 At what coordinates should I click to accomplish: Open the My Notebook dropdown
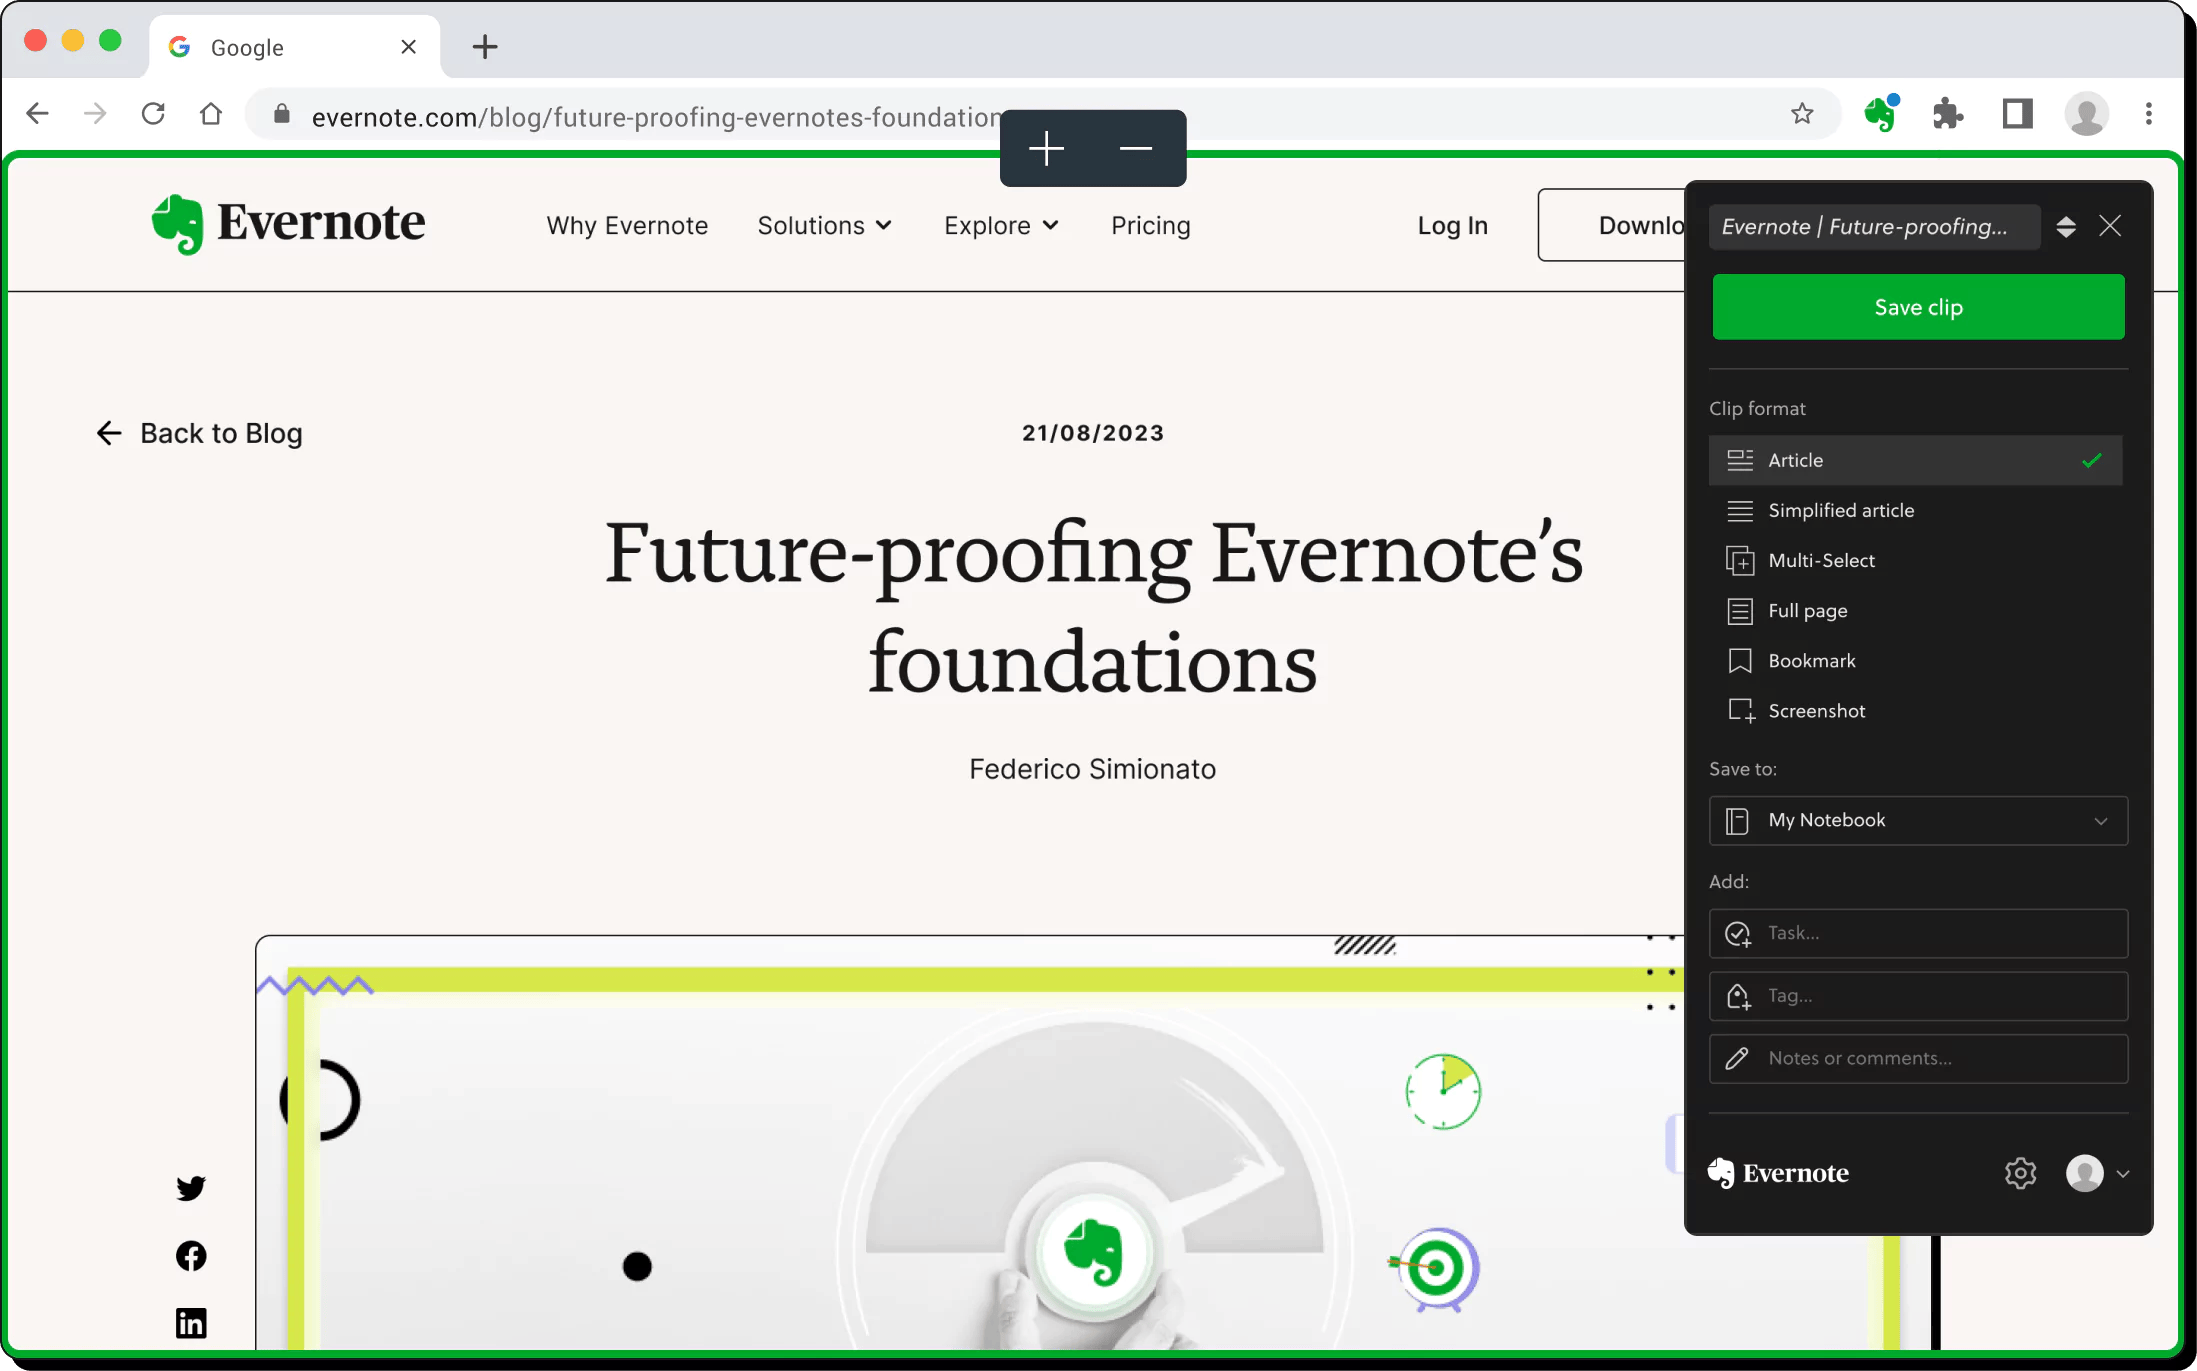click(x=1917, y=820)
